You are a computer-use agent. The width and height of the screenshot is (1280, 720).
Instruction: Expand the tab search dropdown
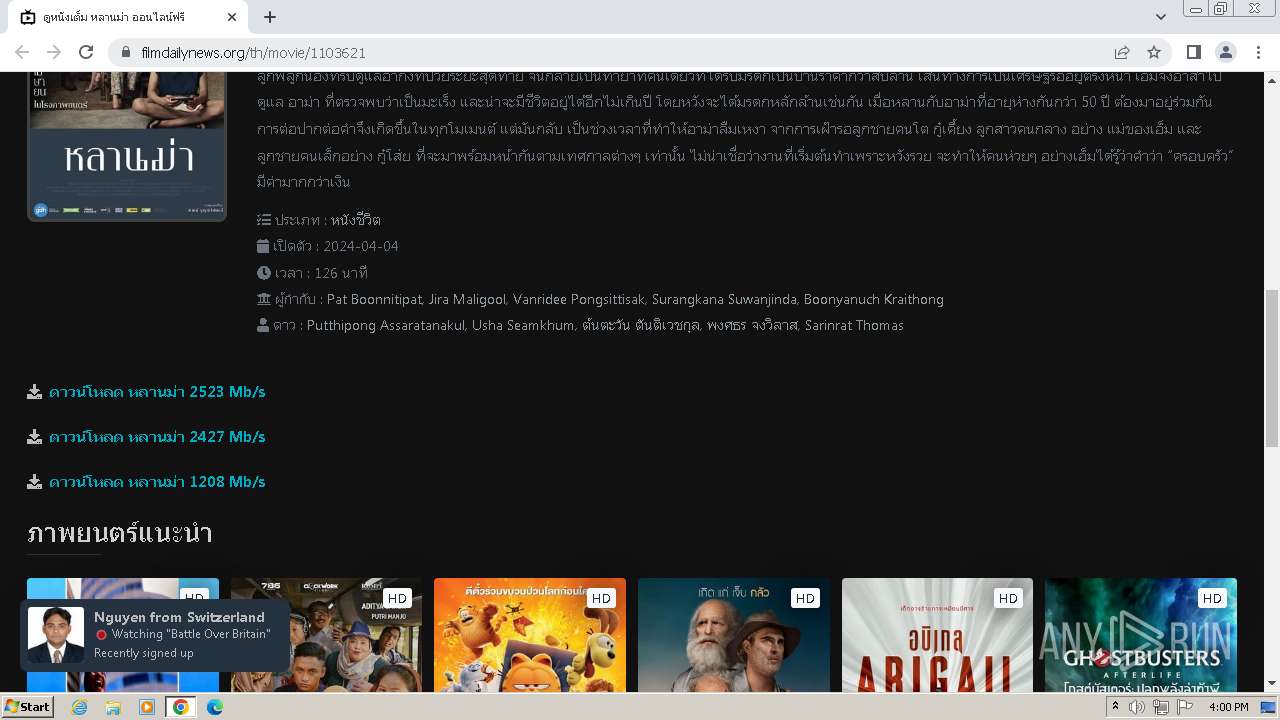1160,17
